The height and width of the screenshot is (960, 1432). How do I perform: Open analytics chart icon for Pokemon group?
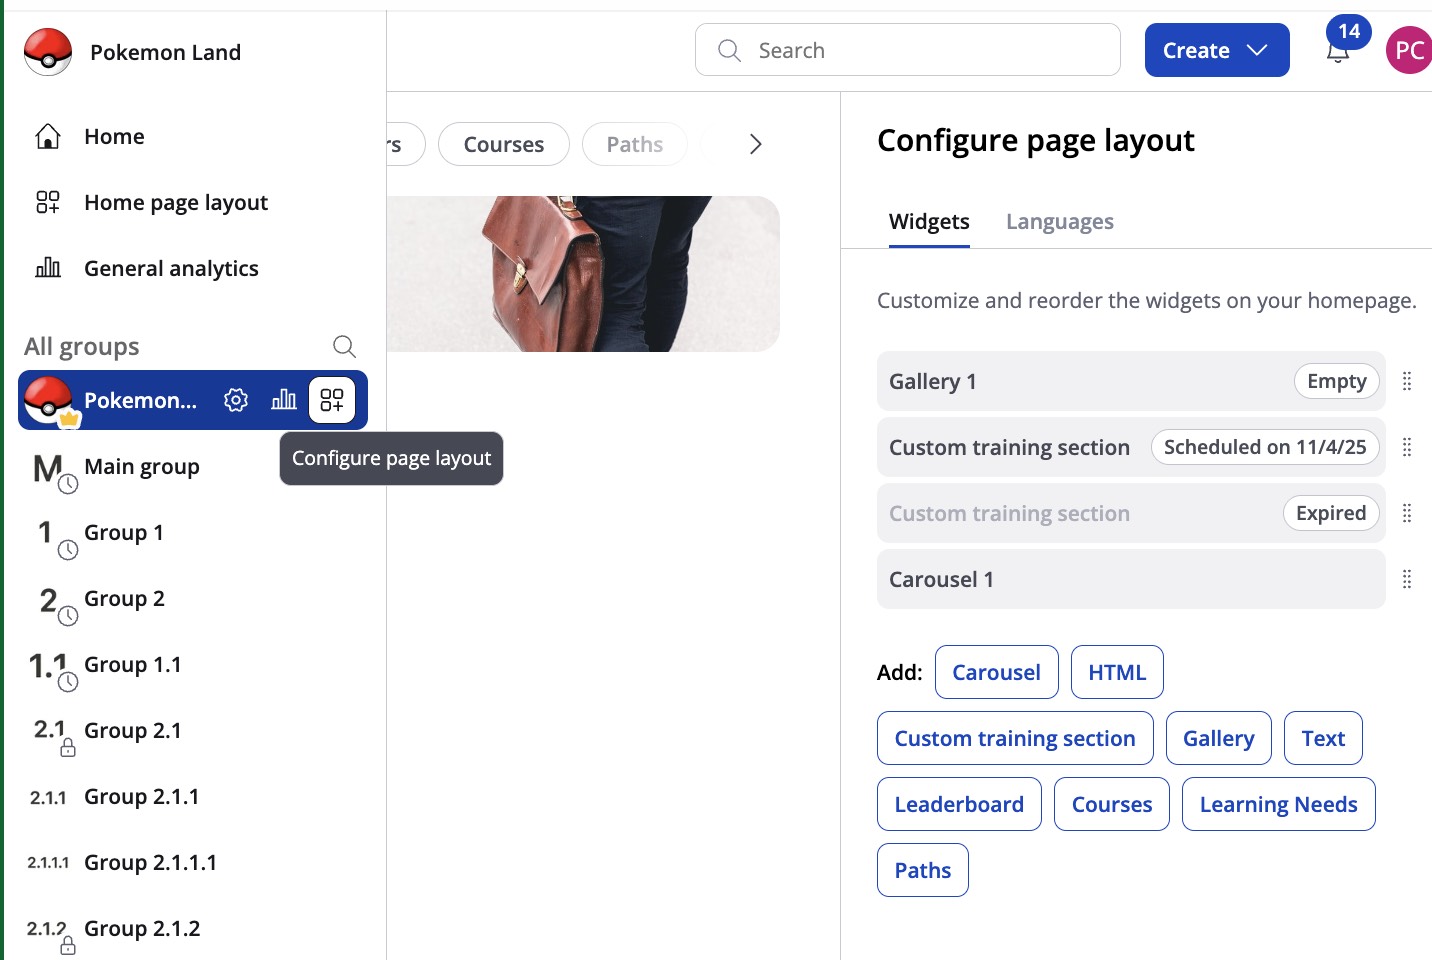[x=284, y=400]
